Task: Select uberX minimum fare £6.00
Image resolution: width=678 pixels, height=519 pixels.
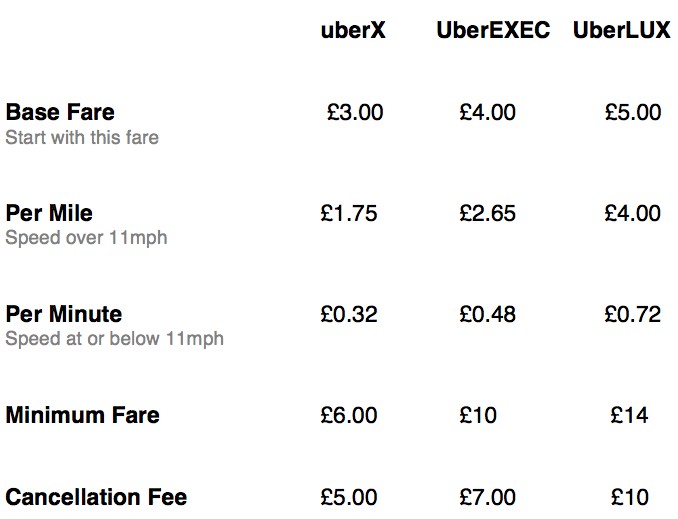Action: click(349, 415)
